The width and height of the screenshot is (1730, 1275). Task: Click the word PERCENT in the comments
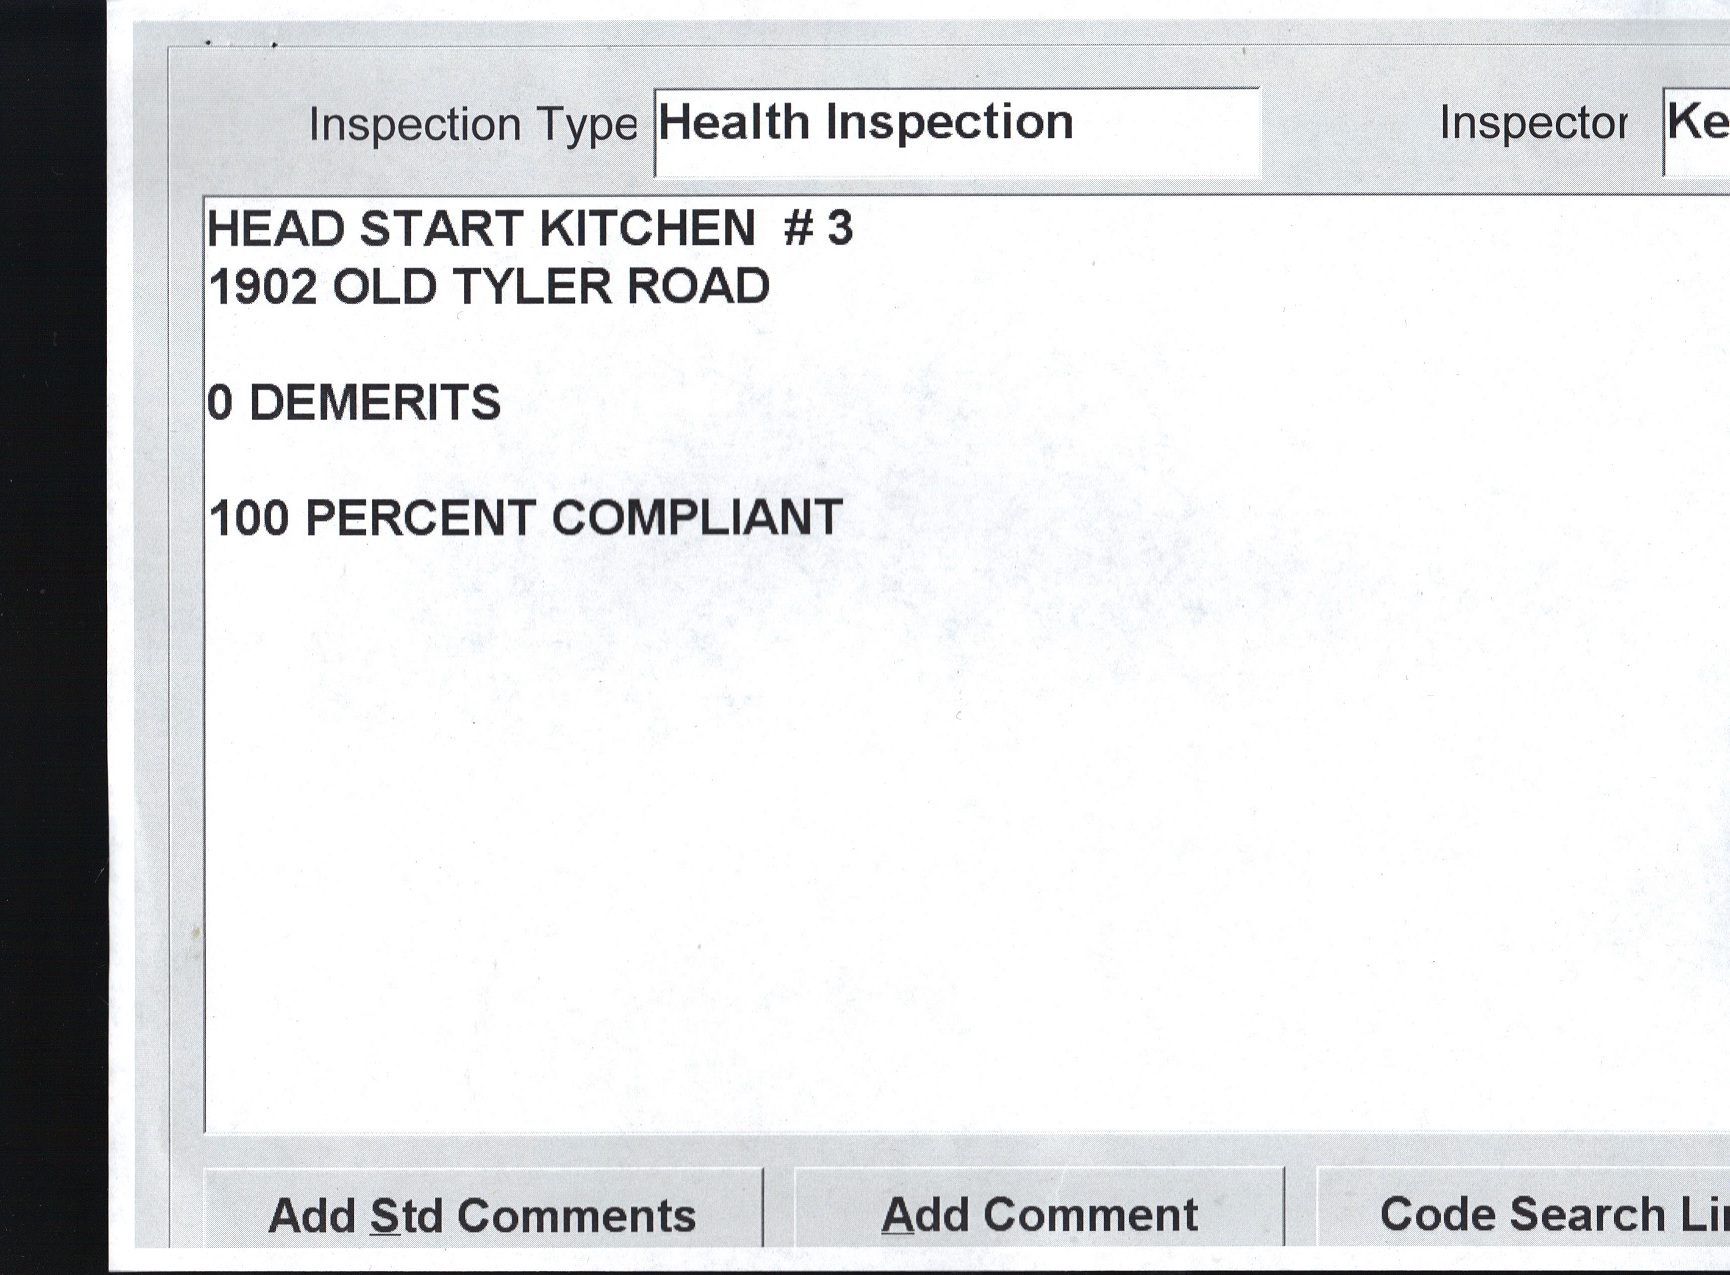pos(420,518)
